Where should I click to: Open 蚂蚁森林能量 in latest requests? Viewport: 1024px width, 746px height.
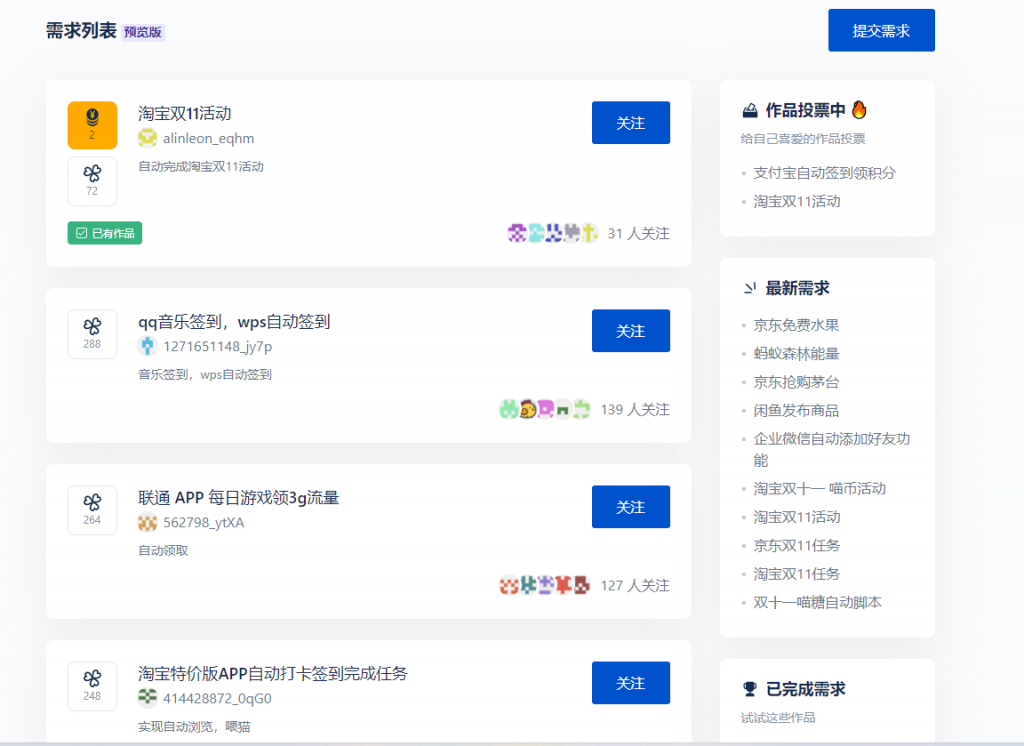pyautogui.click(x=796, y=353)
